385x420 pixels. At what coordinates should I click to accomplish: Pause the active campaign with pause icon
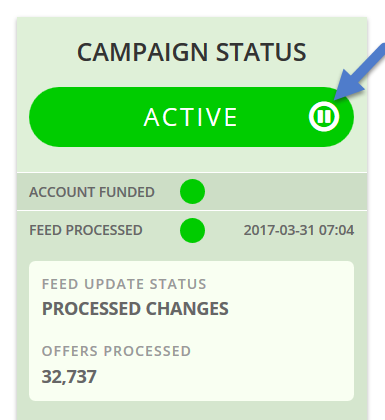pyautogui.click(x=324, y=117)
